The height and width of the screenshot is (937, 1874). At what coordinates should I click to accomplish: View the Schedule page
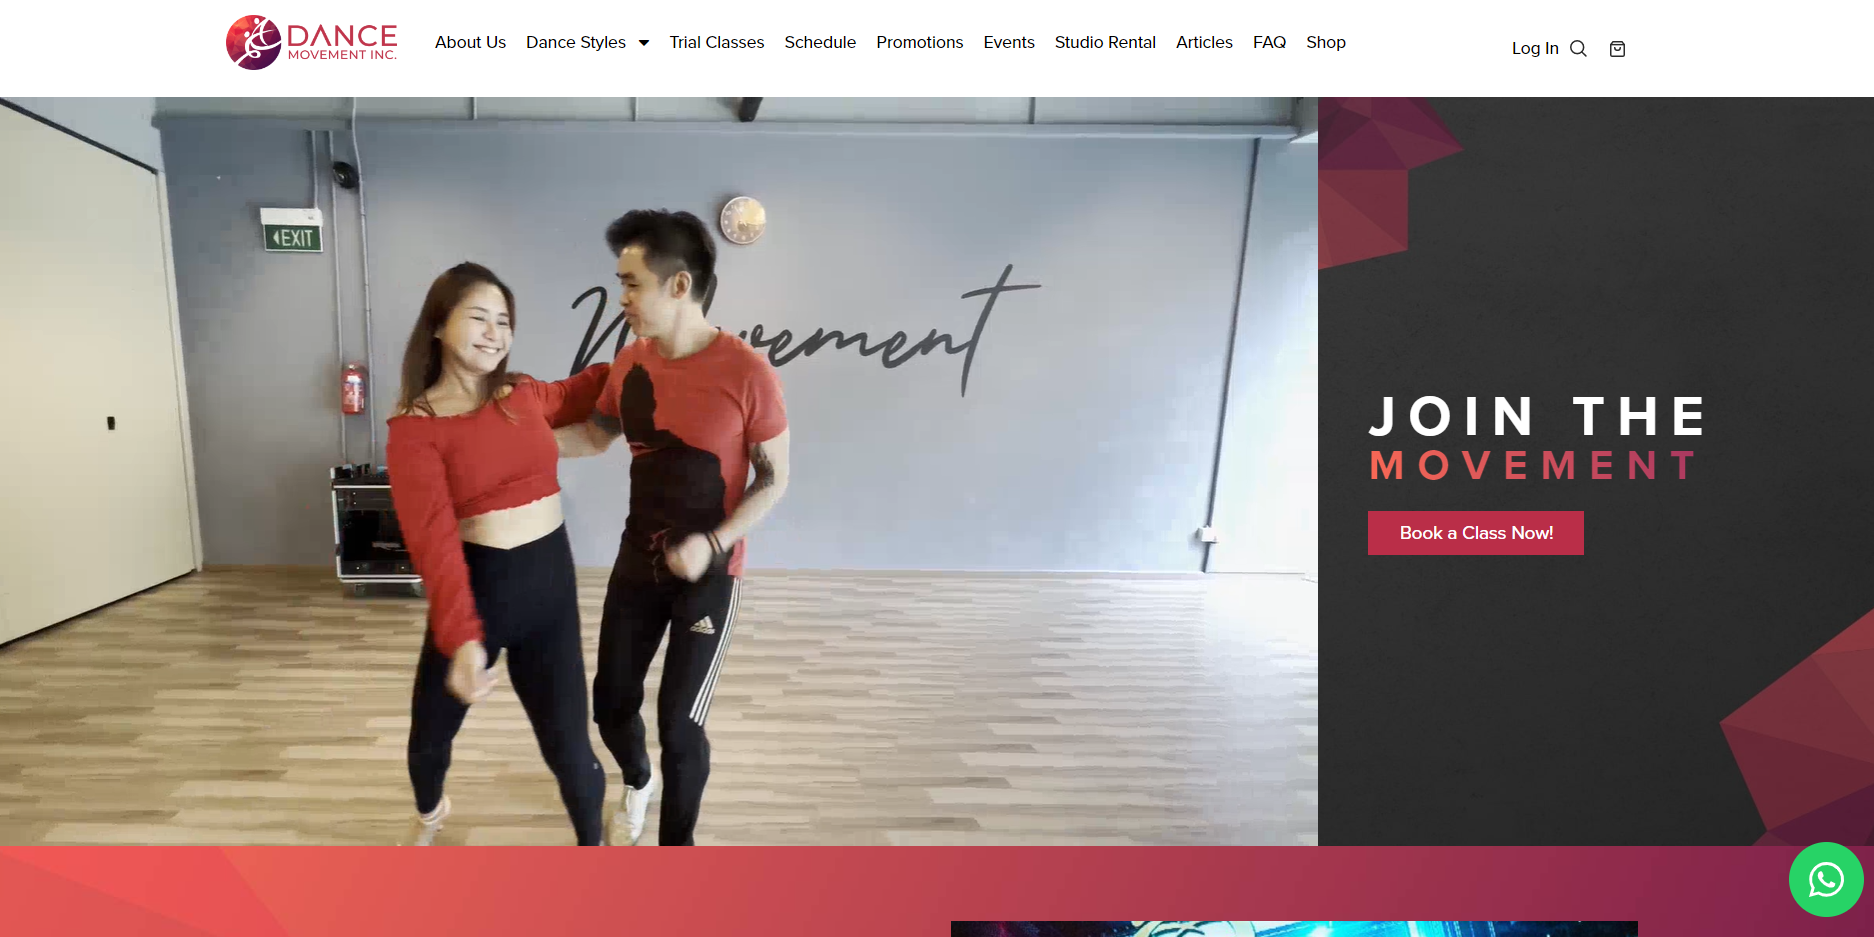tap(820, 42)
